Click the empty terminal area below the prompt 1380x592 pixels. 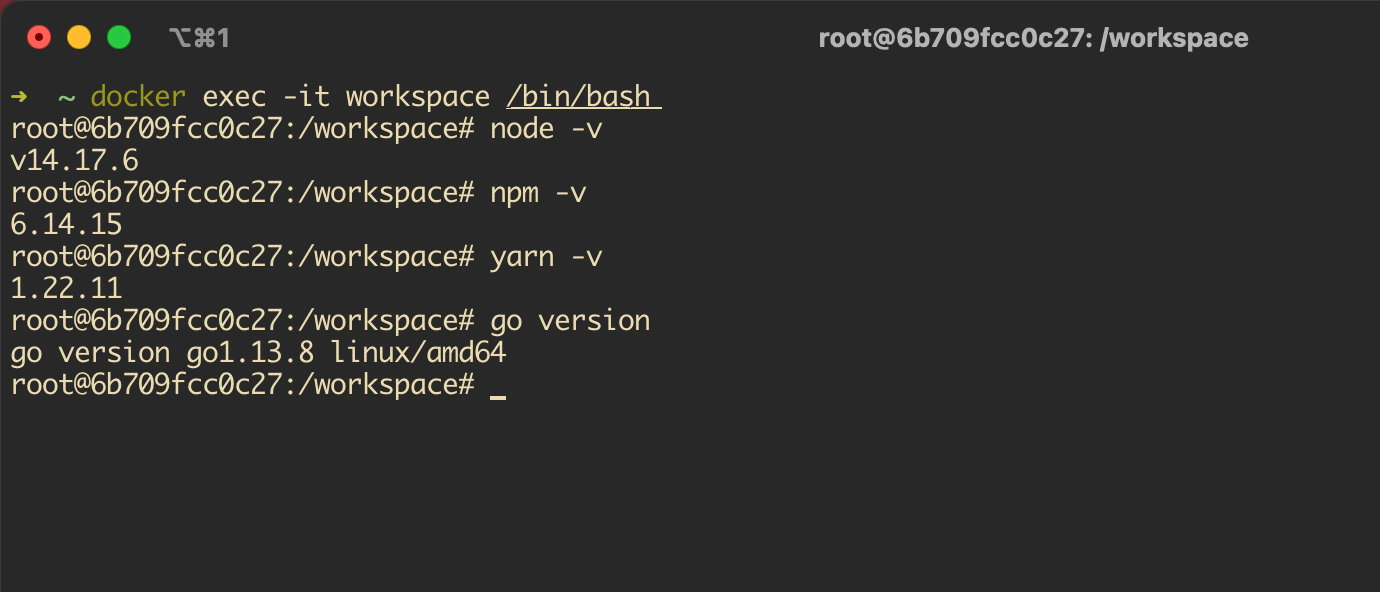690,495
